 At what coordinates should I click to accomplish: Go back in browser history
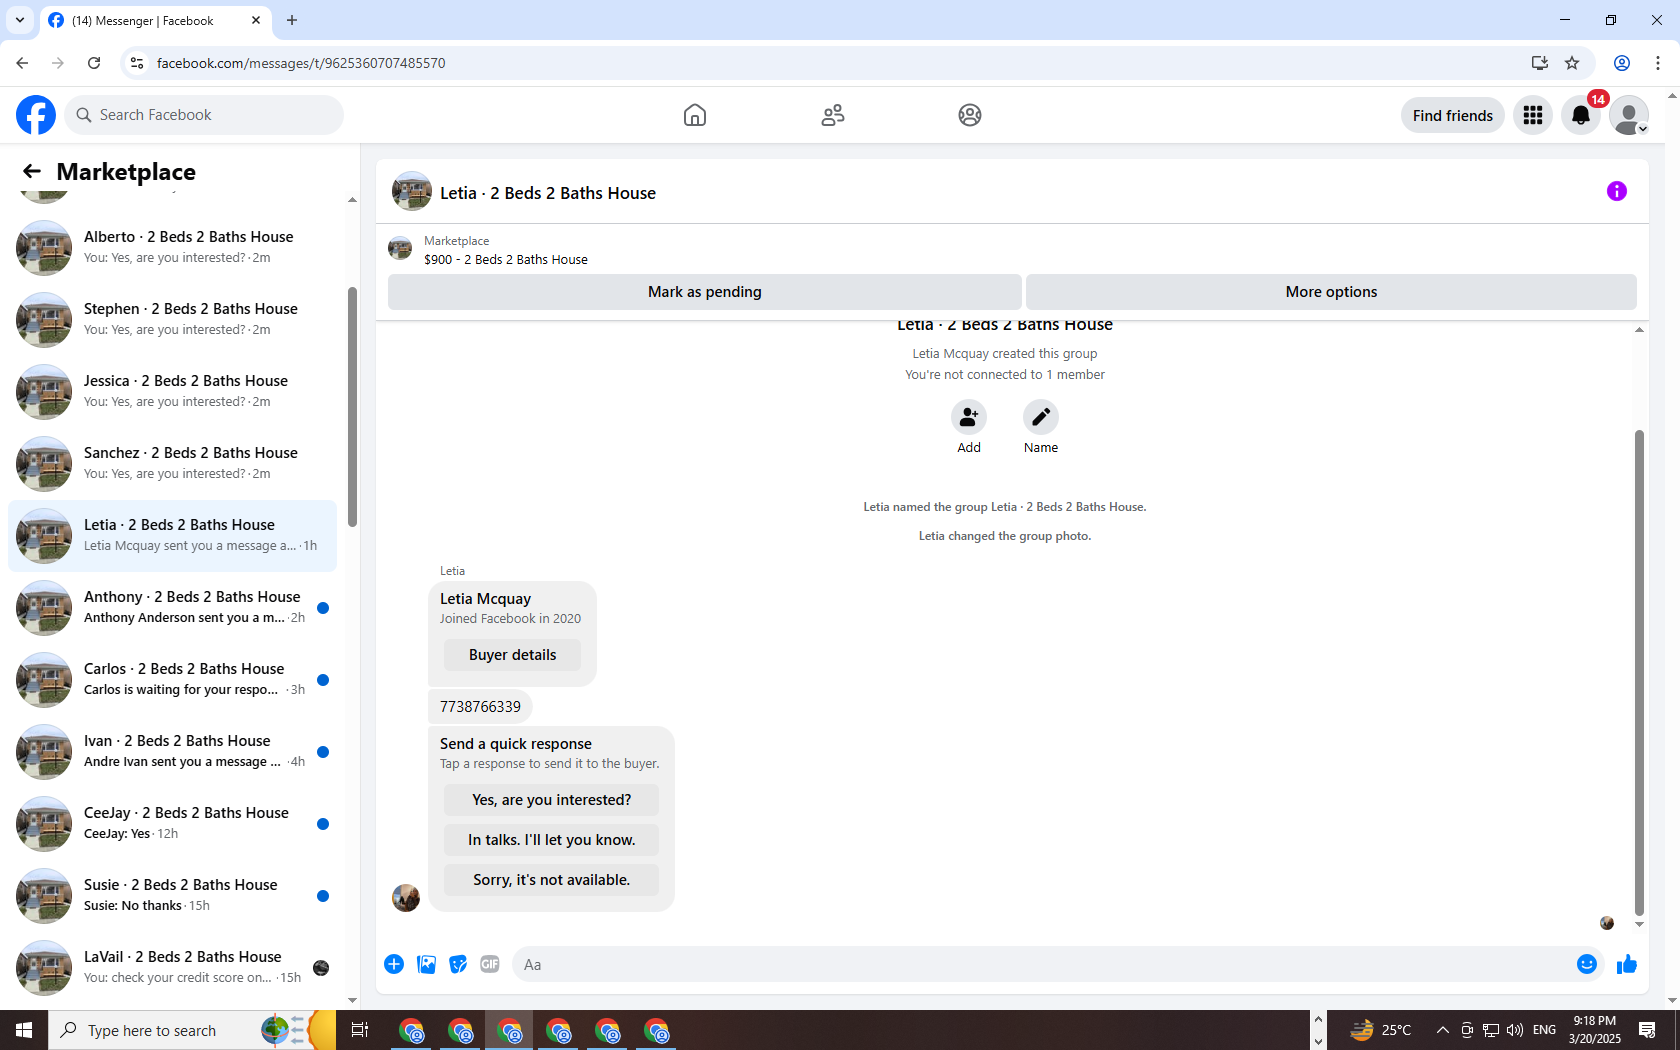click(22, 63)
